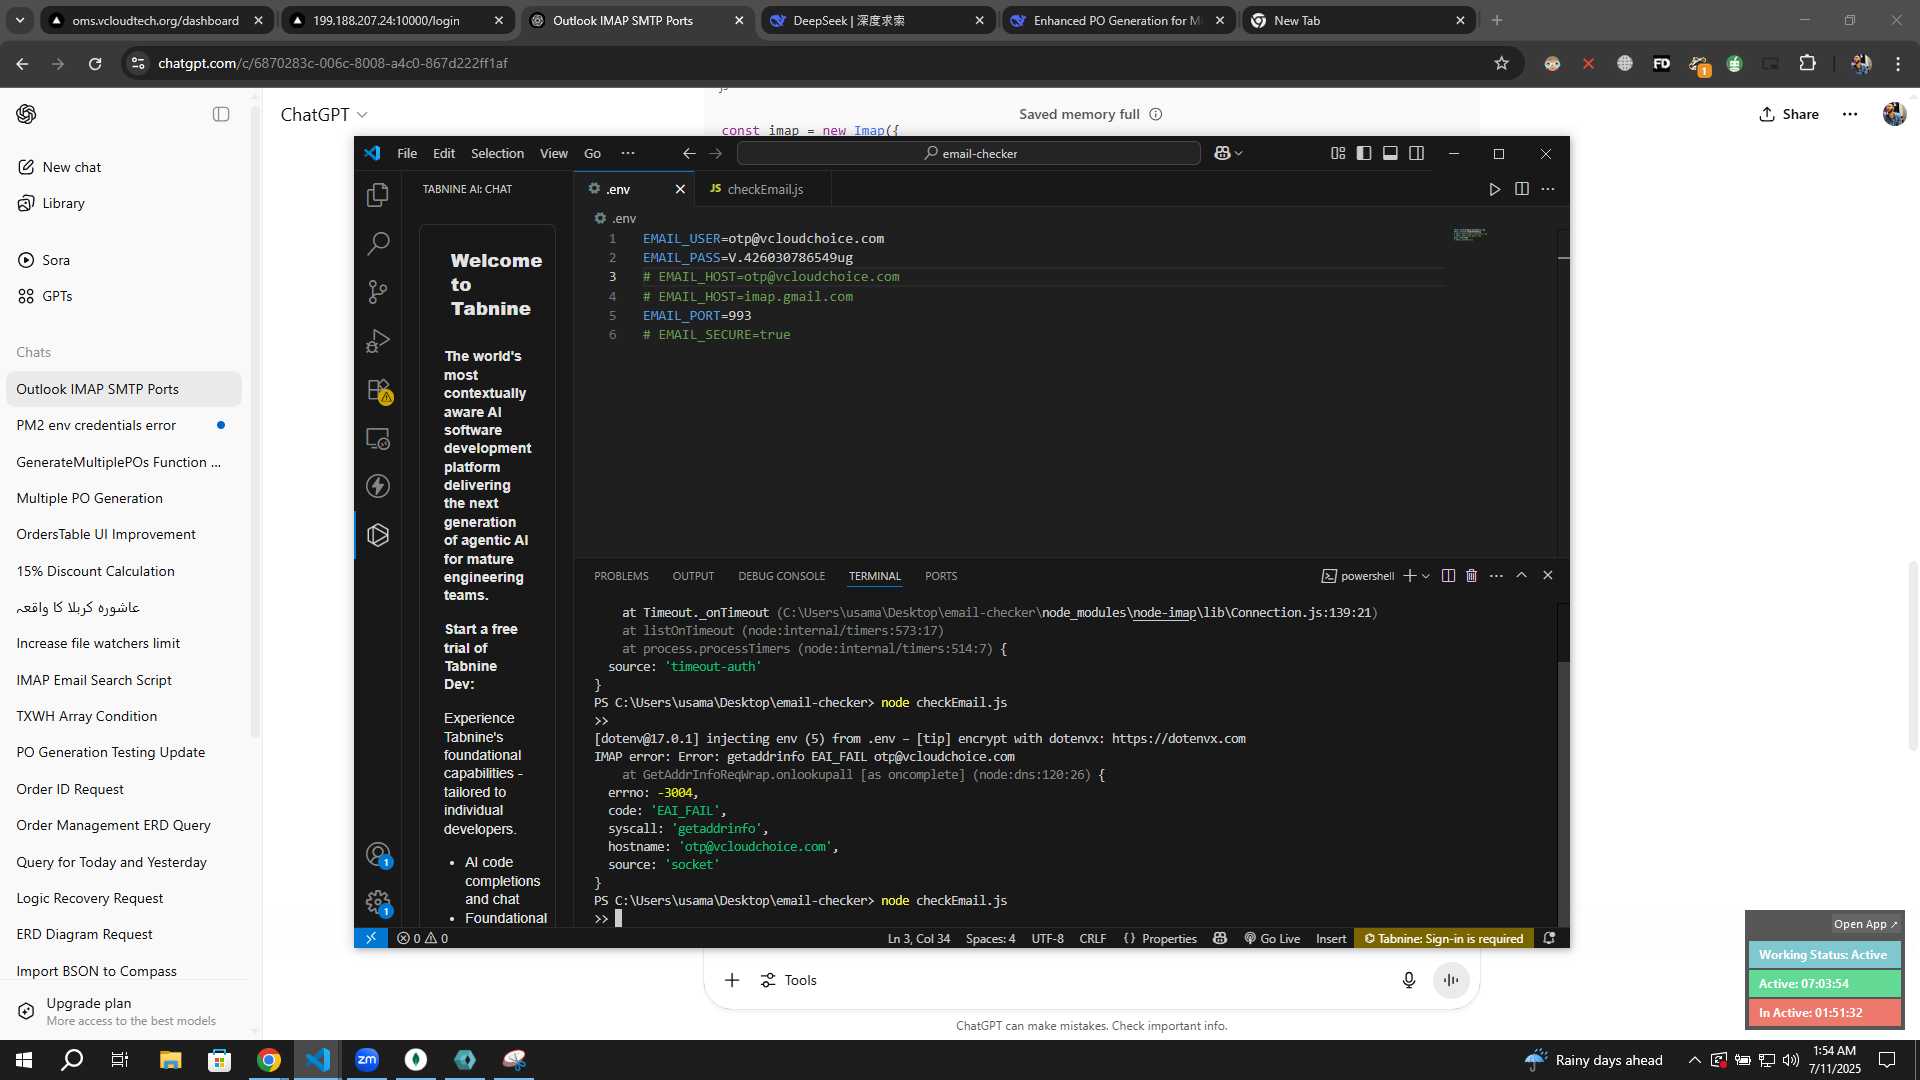Viewport: 1920px width, 1080px height.
Task: Bookmark this page with the star icon
Action: click(1501, 63)
